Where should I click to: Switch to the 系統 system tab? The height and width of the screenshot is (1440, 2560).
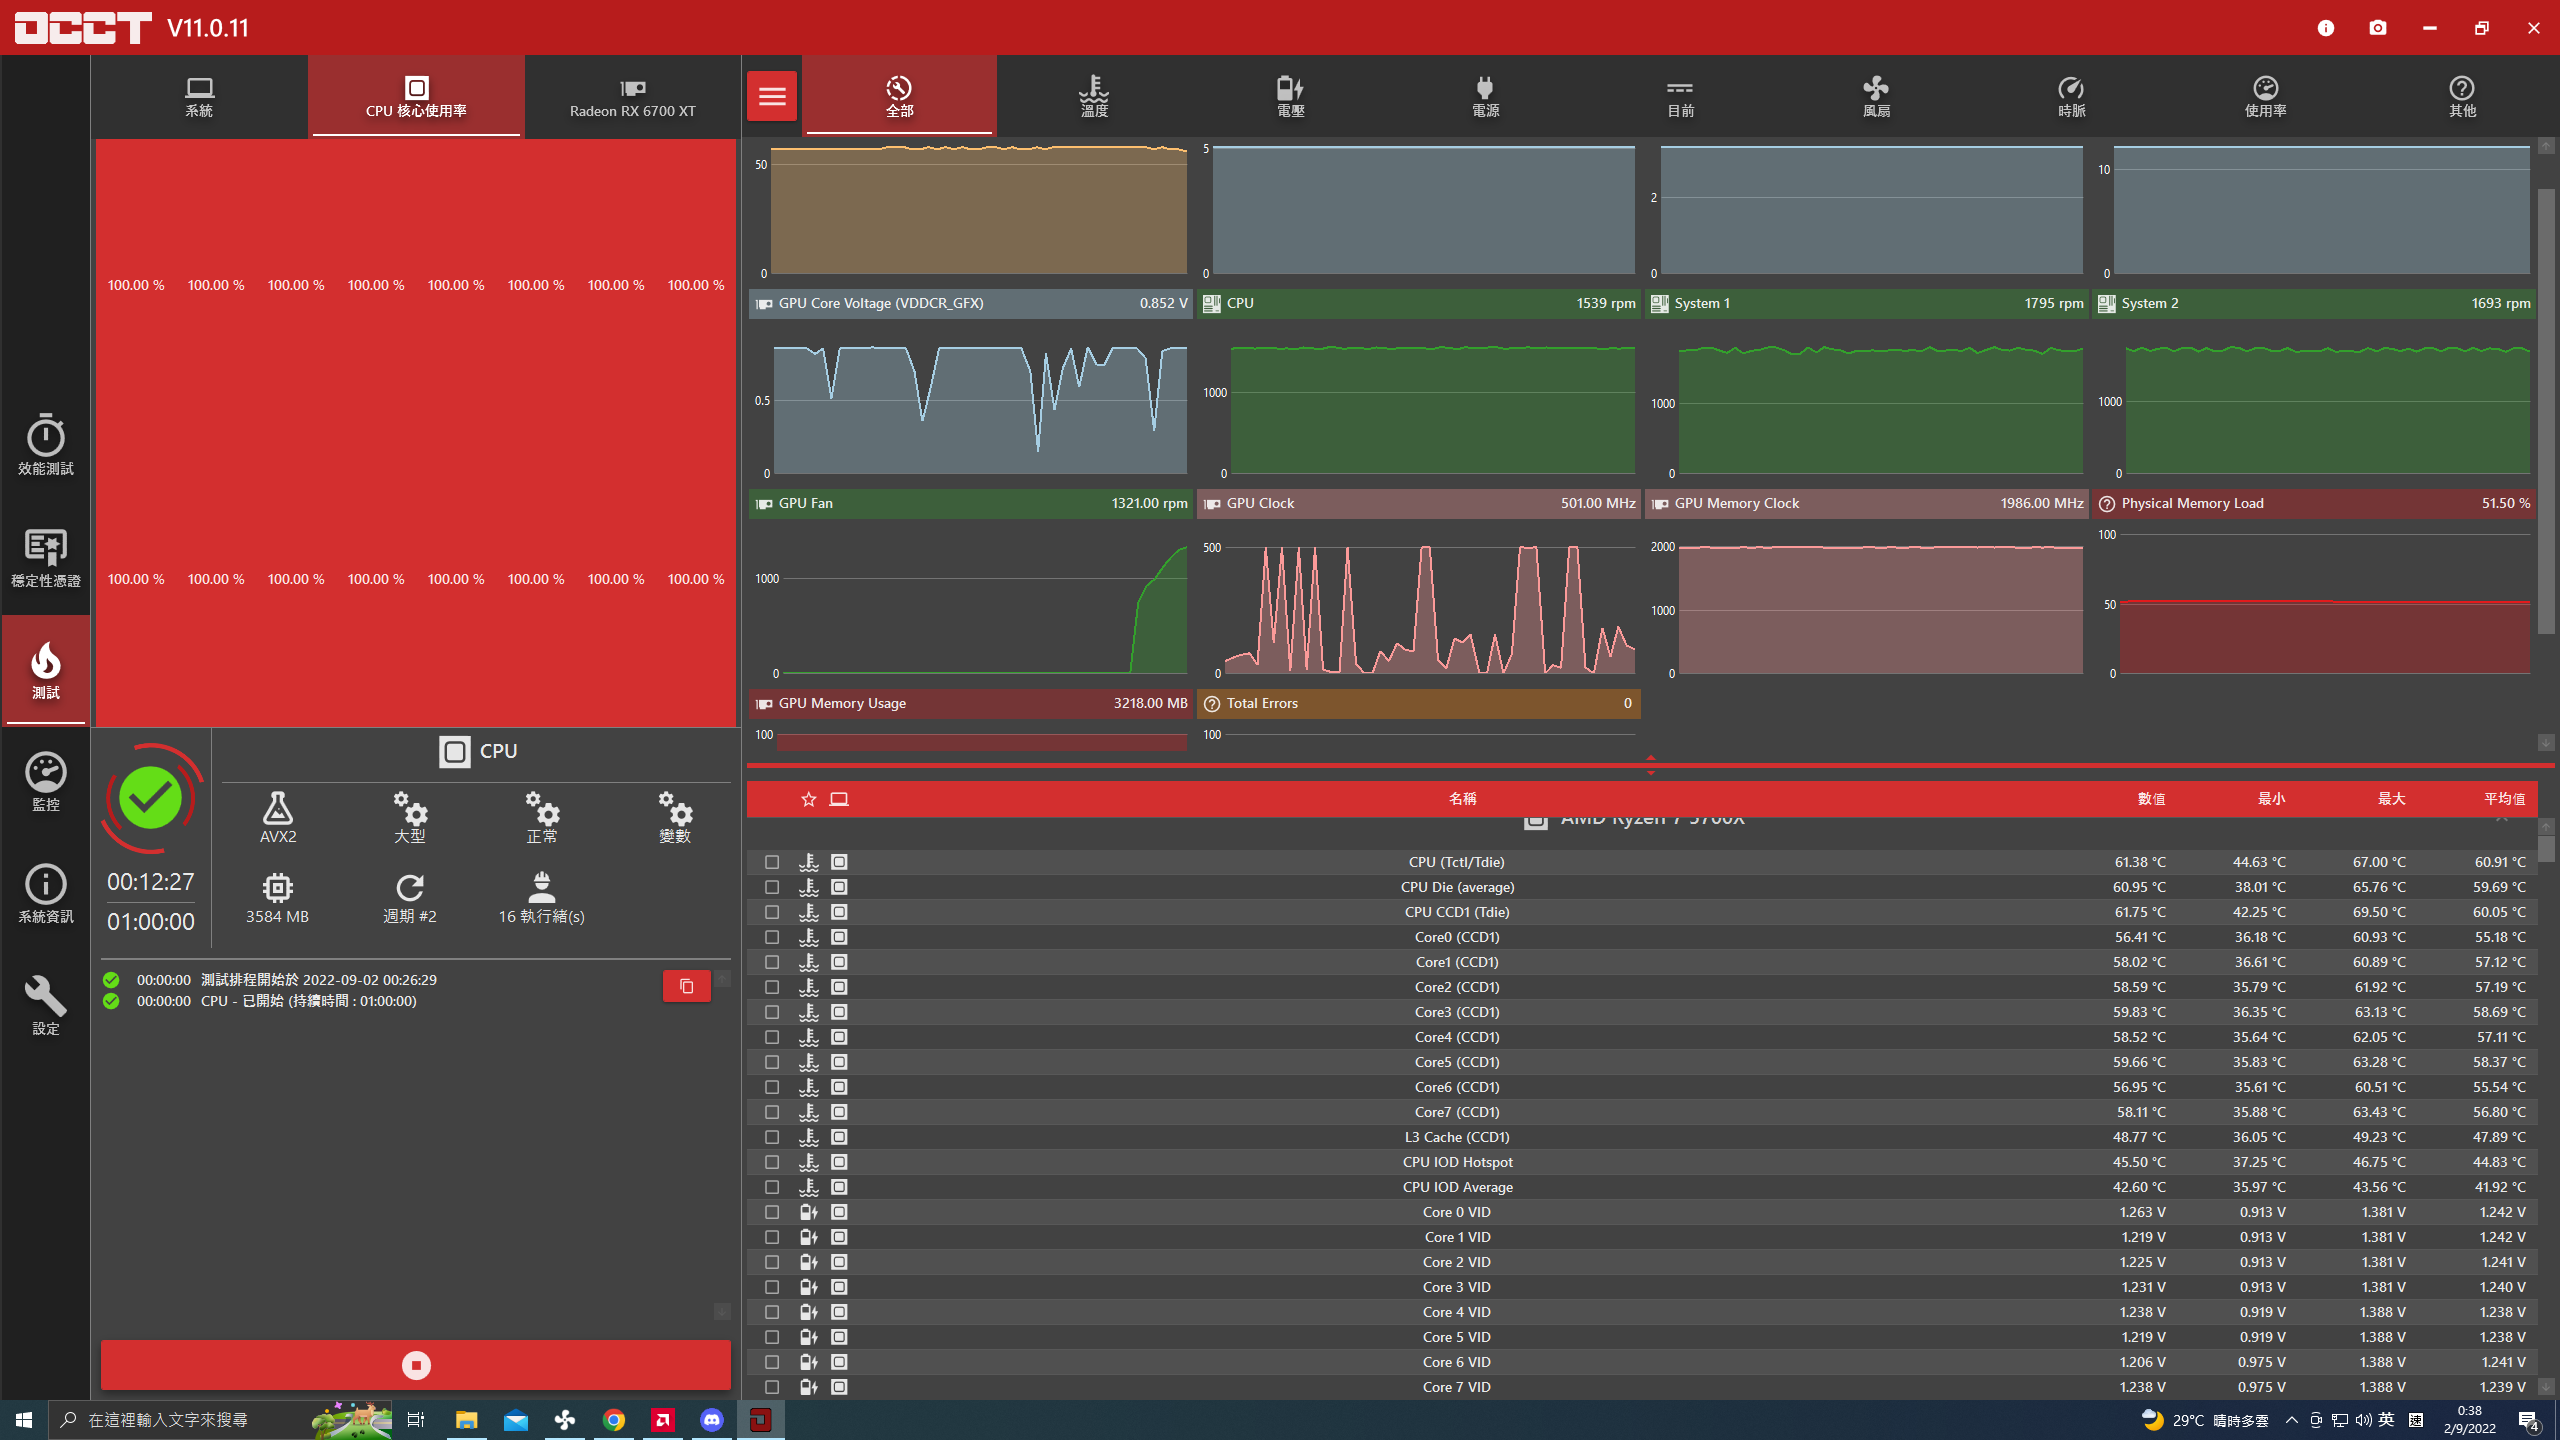click(x=199, y=96)
